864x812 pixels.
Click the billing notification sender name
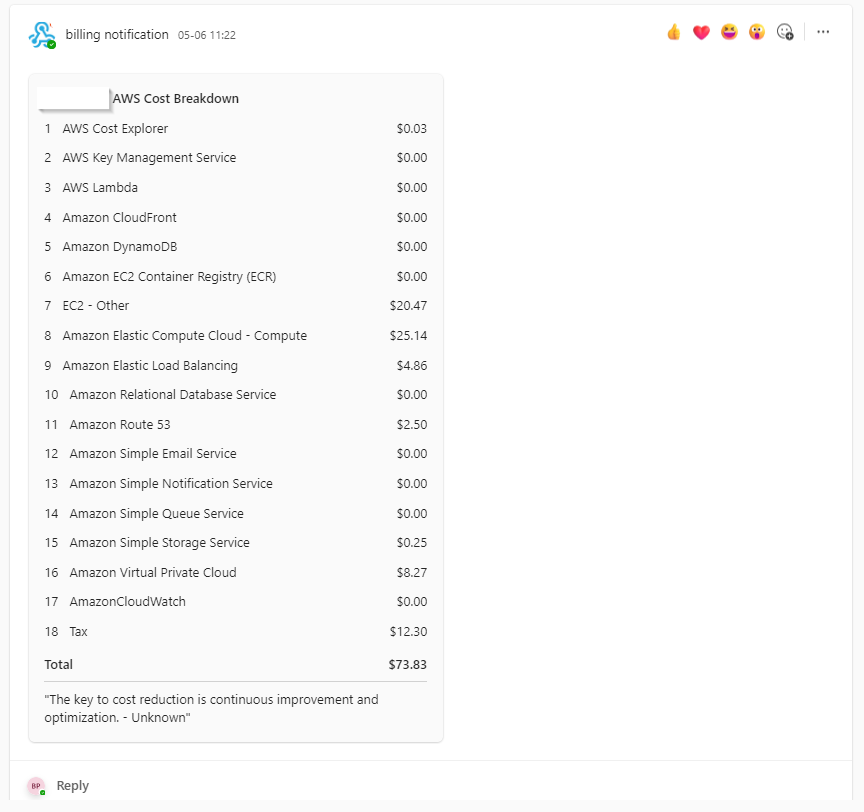(117, 35)
